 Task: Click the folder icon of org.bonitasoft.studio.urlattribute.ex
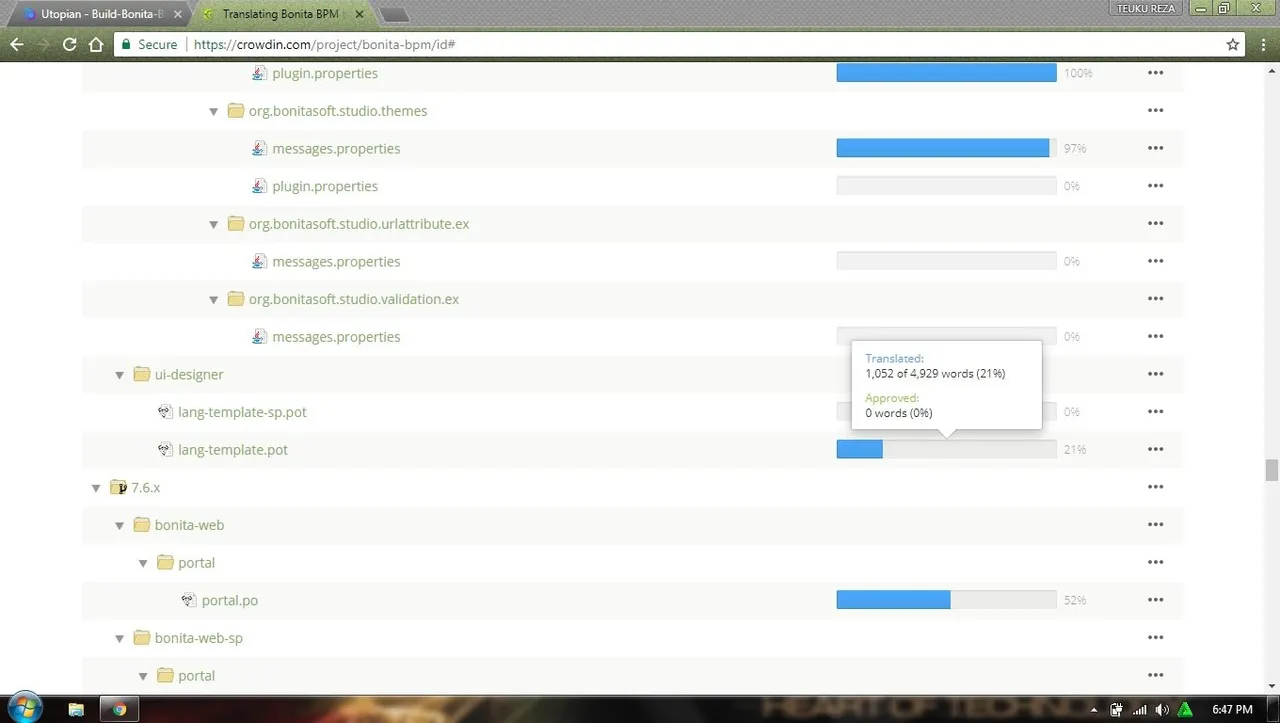(x=235, y=224)
